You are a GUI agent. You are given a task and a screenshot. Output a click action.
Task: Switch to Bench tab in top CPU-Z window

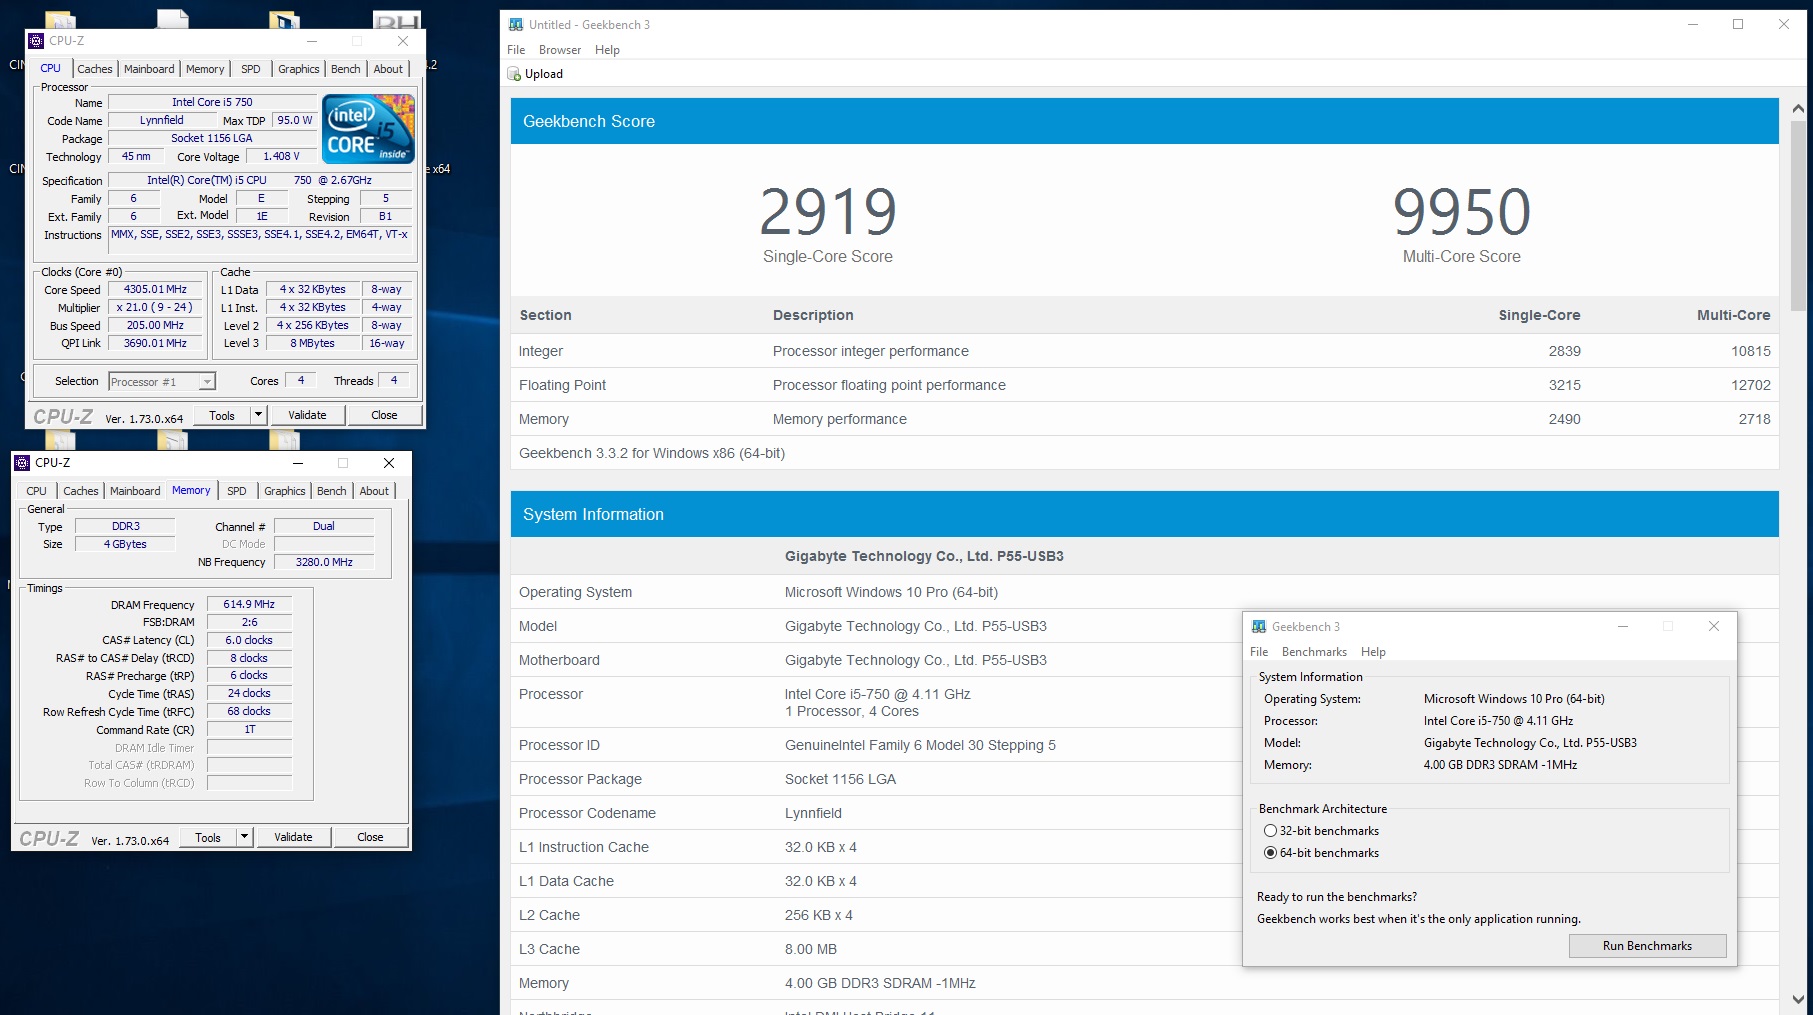[x=345, y=69]
